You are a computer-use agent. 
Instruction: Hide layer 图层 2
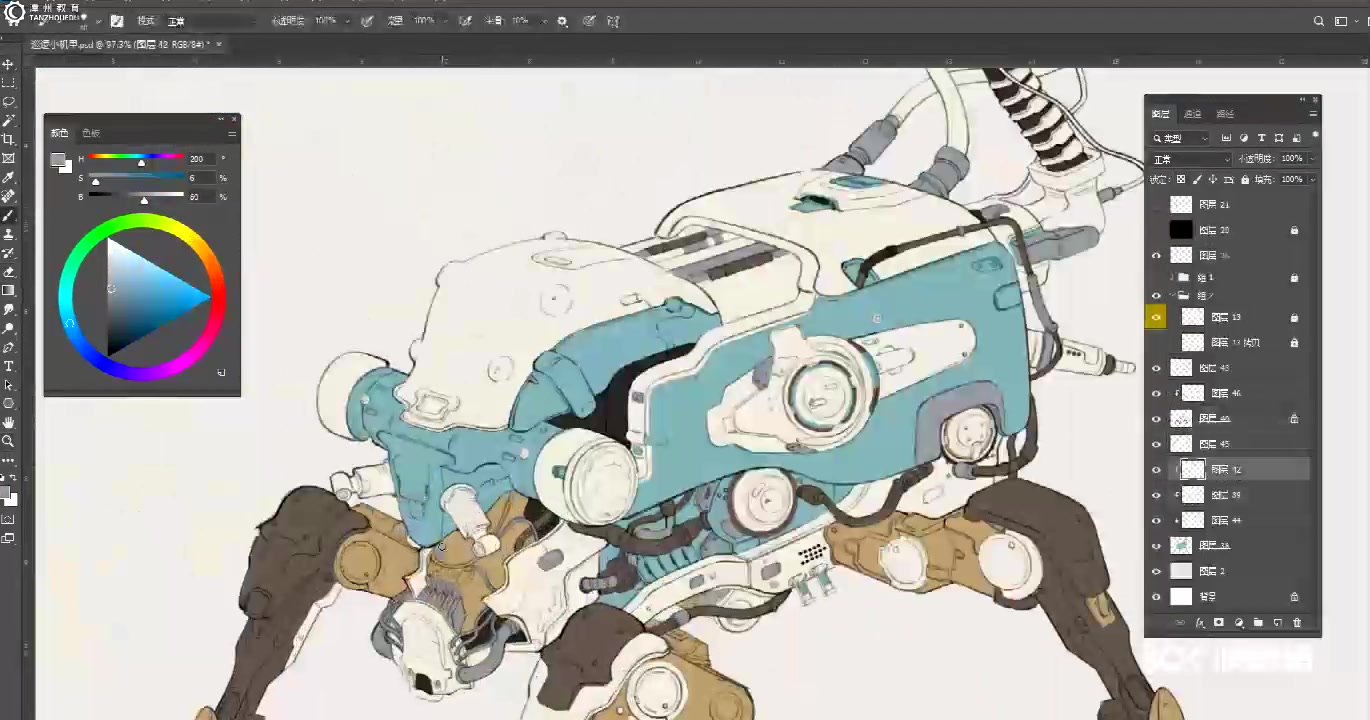[1157, 572]
